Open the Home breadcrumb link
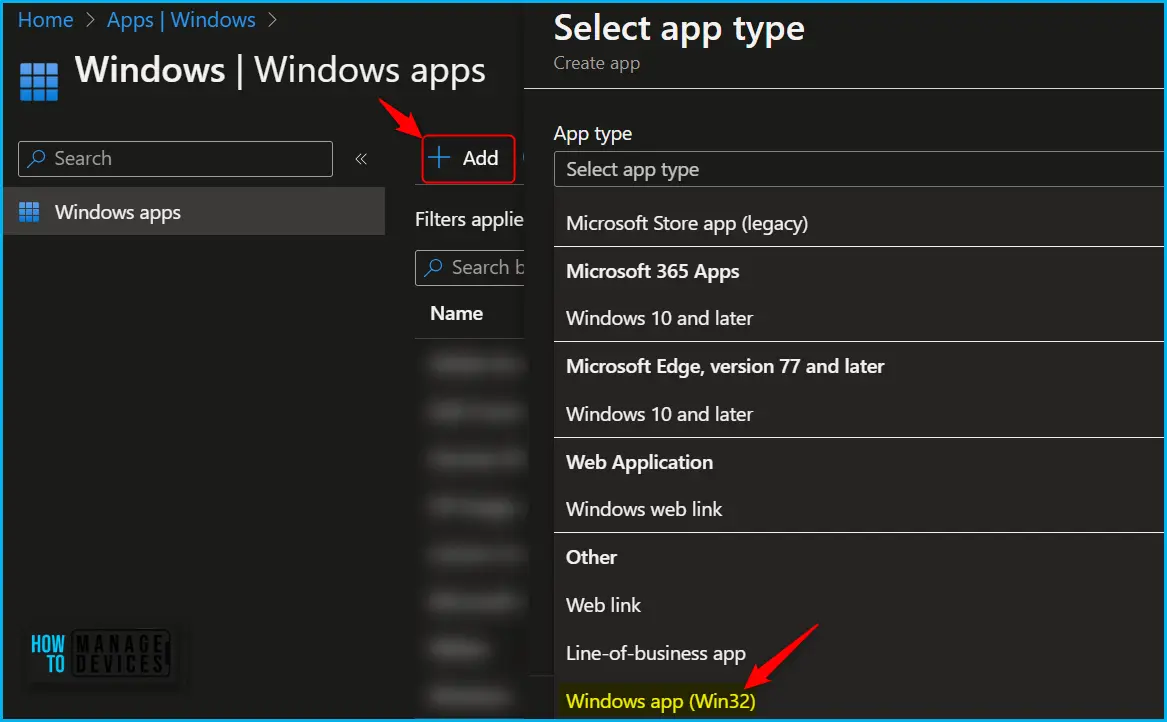 pos(45,20)
